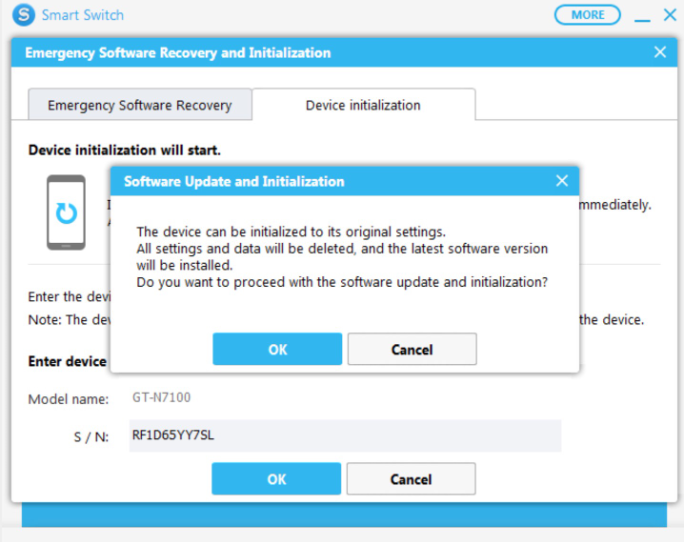Cancel the Software Update and Initialization popup
Screen dimensions: 684x542
pyautogui.click(x=412, y=349)
